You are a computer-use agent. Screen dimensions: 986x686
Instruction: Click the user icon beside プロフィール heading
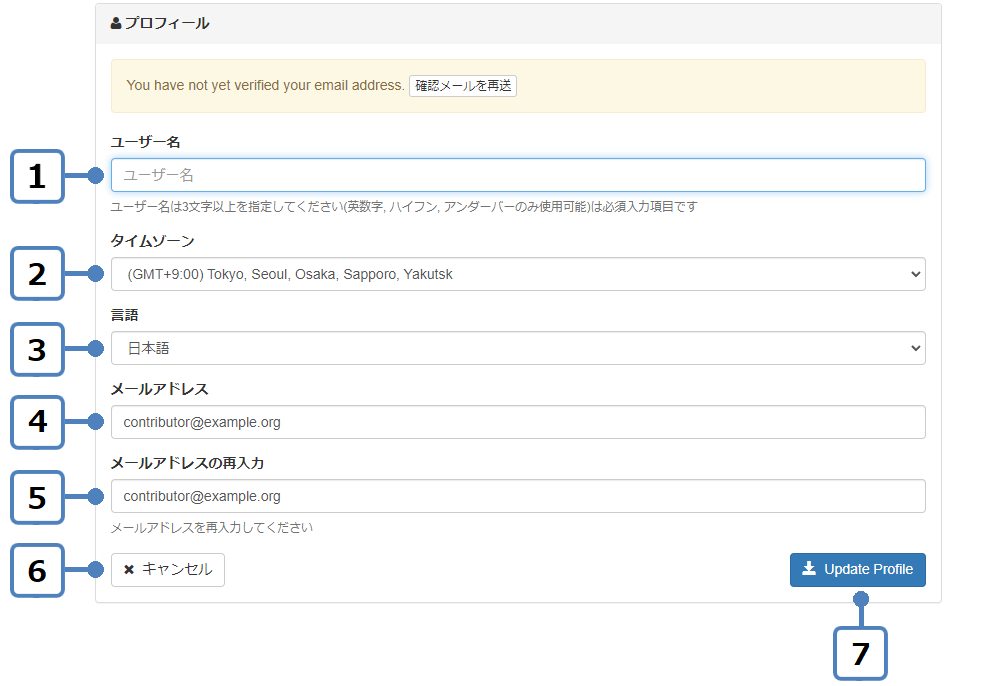pos(116,23)
